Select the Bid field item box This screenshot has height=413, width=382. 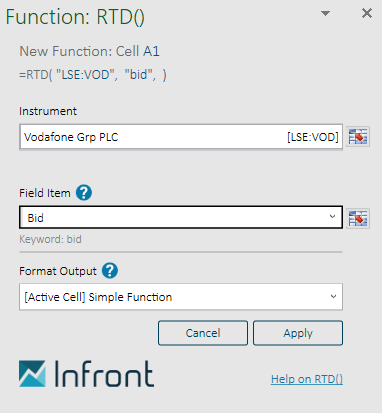coord(181,217)
